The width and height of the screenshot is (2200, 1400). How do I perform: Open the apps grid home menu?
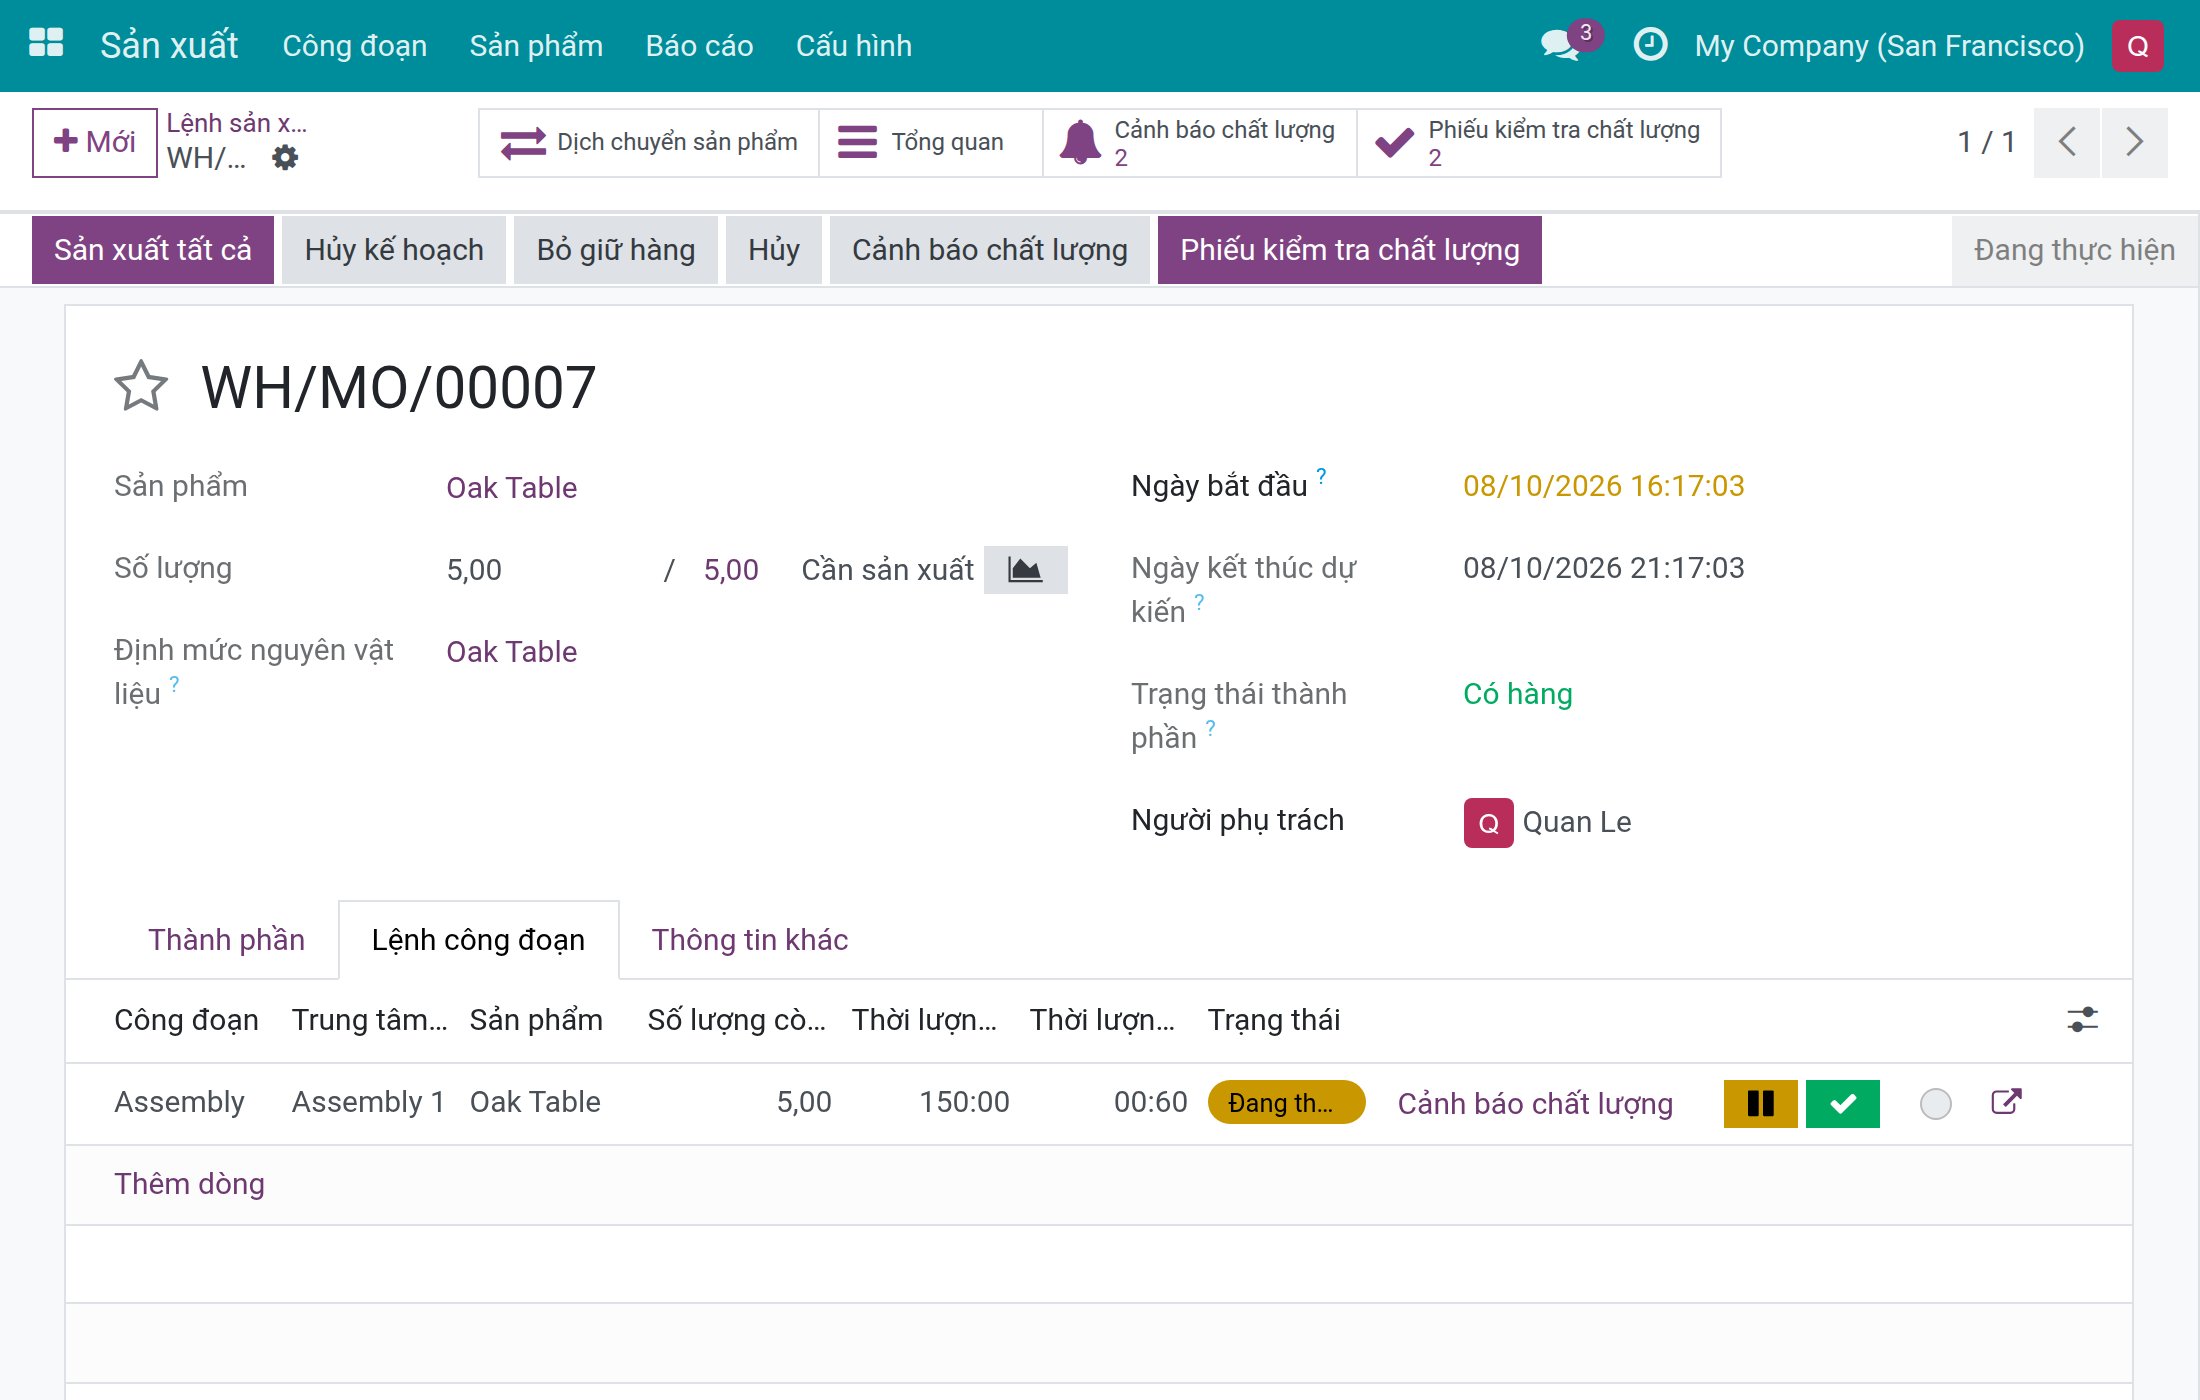pos(46,44)
